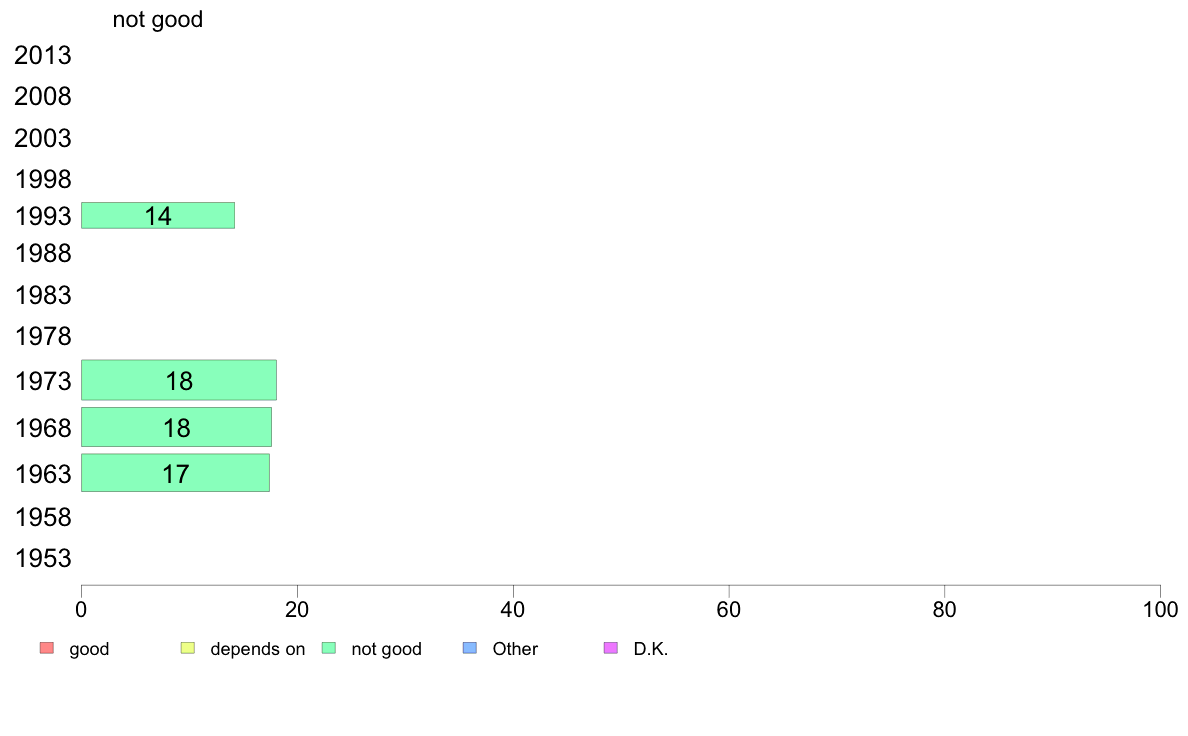This screenshot has height=736, width=1188.
Task: Click the 1983 year label
Action: pyautogui.click(x=43, y=296)
